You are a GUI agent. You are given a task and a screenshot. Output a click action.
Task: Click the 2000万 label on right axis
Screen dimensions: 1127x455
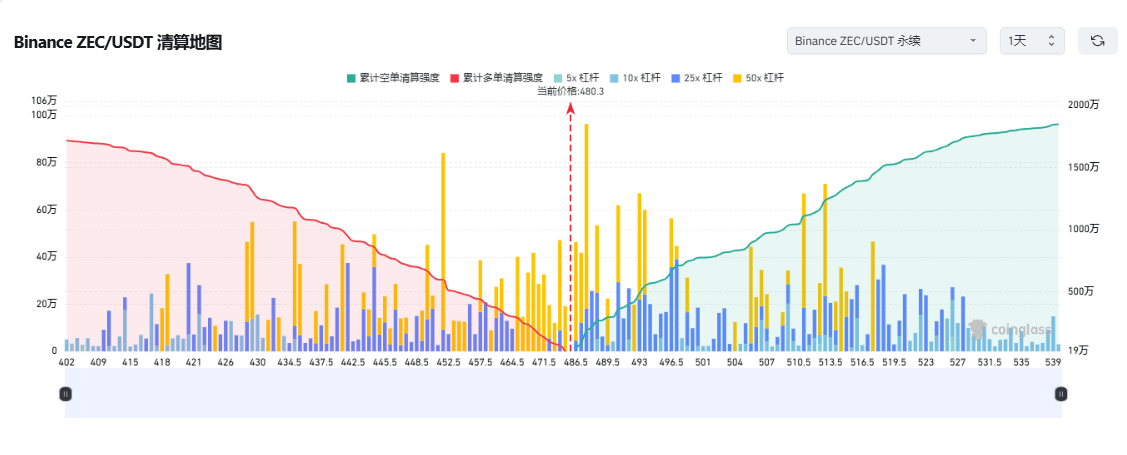1083,104
